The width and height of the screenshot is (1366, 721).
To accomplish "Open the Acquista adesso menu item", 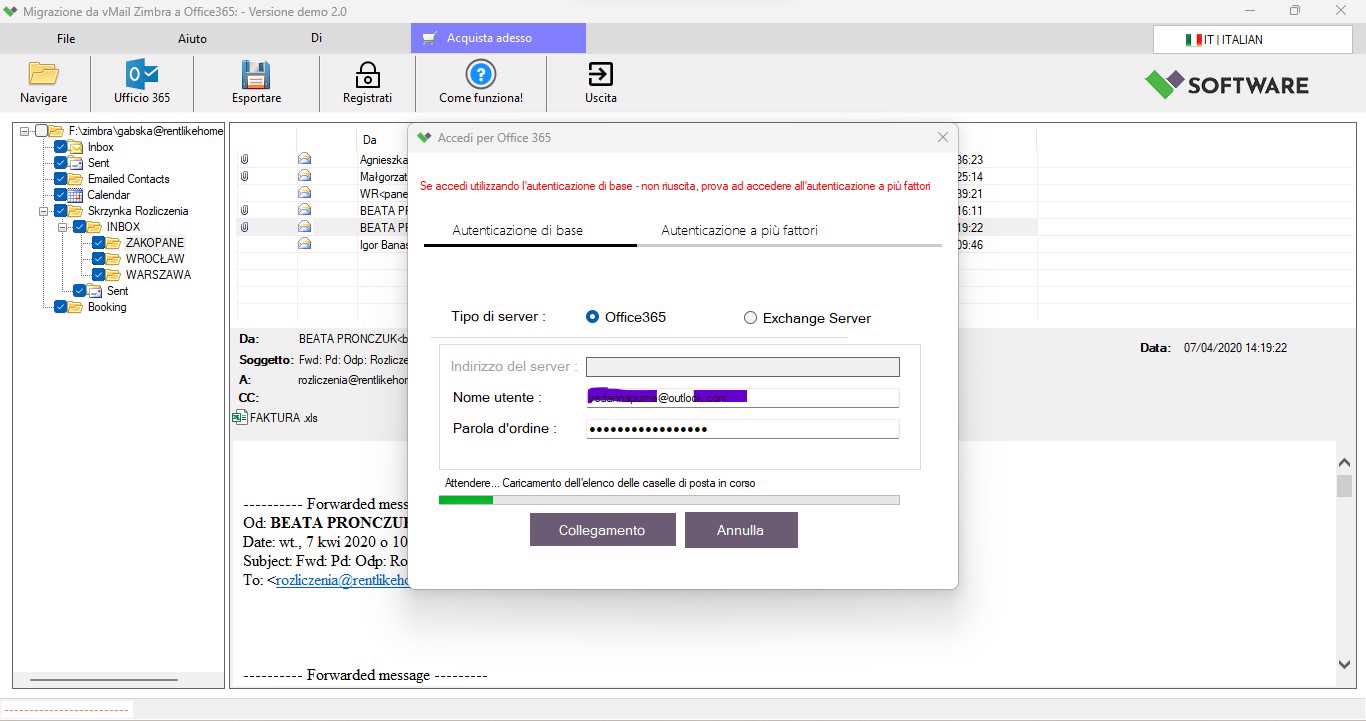I will pyautogui.click(x=498, y=38).
